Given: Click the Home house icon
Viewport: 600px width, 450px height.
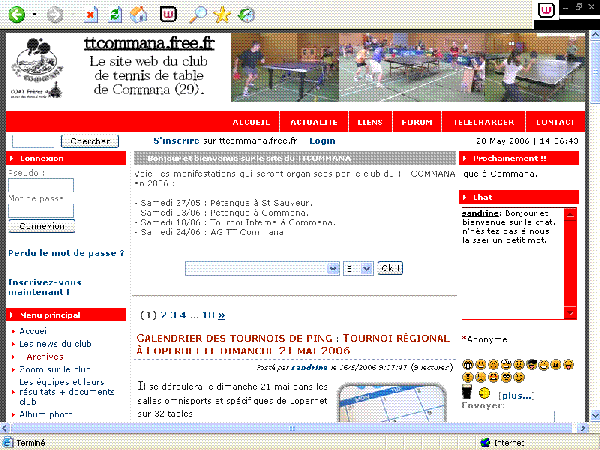Looking at the screenshot, I should [139, 15].
